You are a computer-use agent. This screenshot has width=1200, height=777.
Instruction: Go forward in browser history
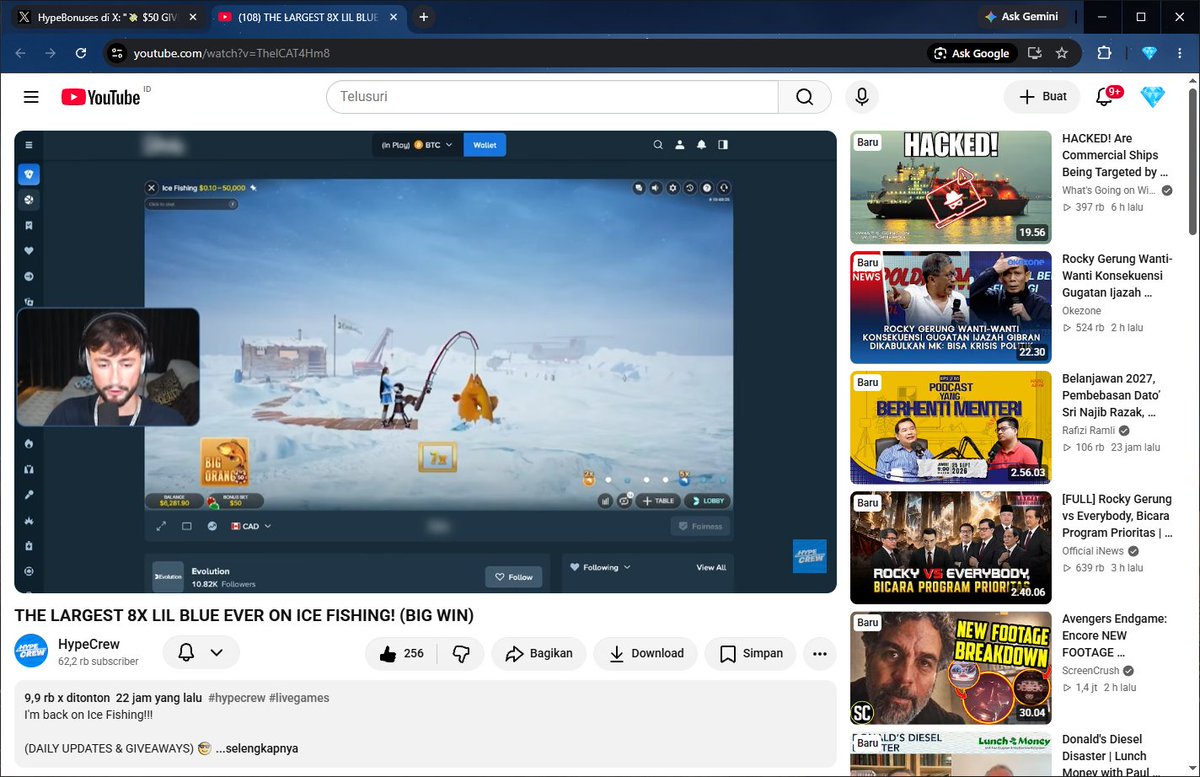(50, 53)
